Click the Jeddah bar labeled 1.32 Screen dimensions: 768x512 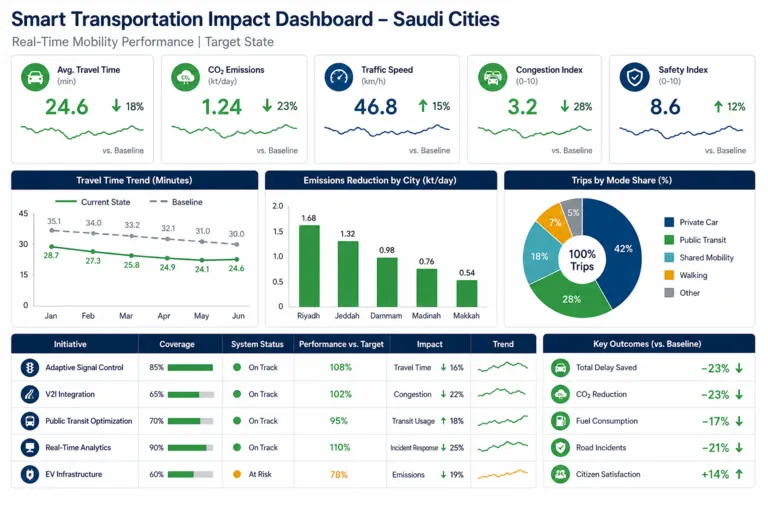click(348, 274)
